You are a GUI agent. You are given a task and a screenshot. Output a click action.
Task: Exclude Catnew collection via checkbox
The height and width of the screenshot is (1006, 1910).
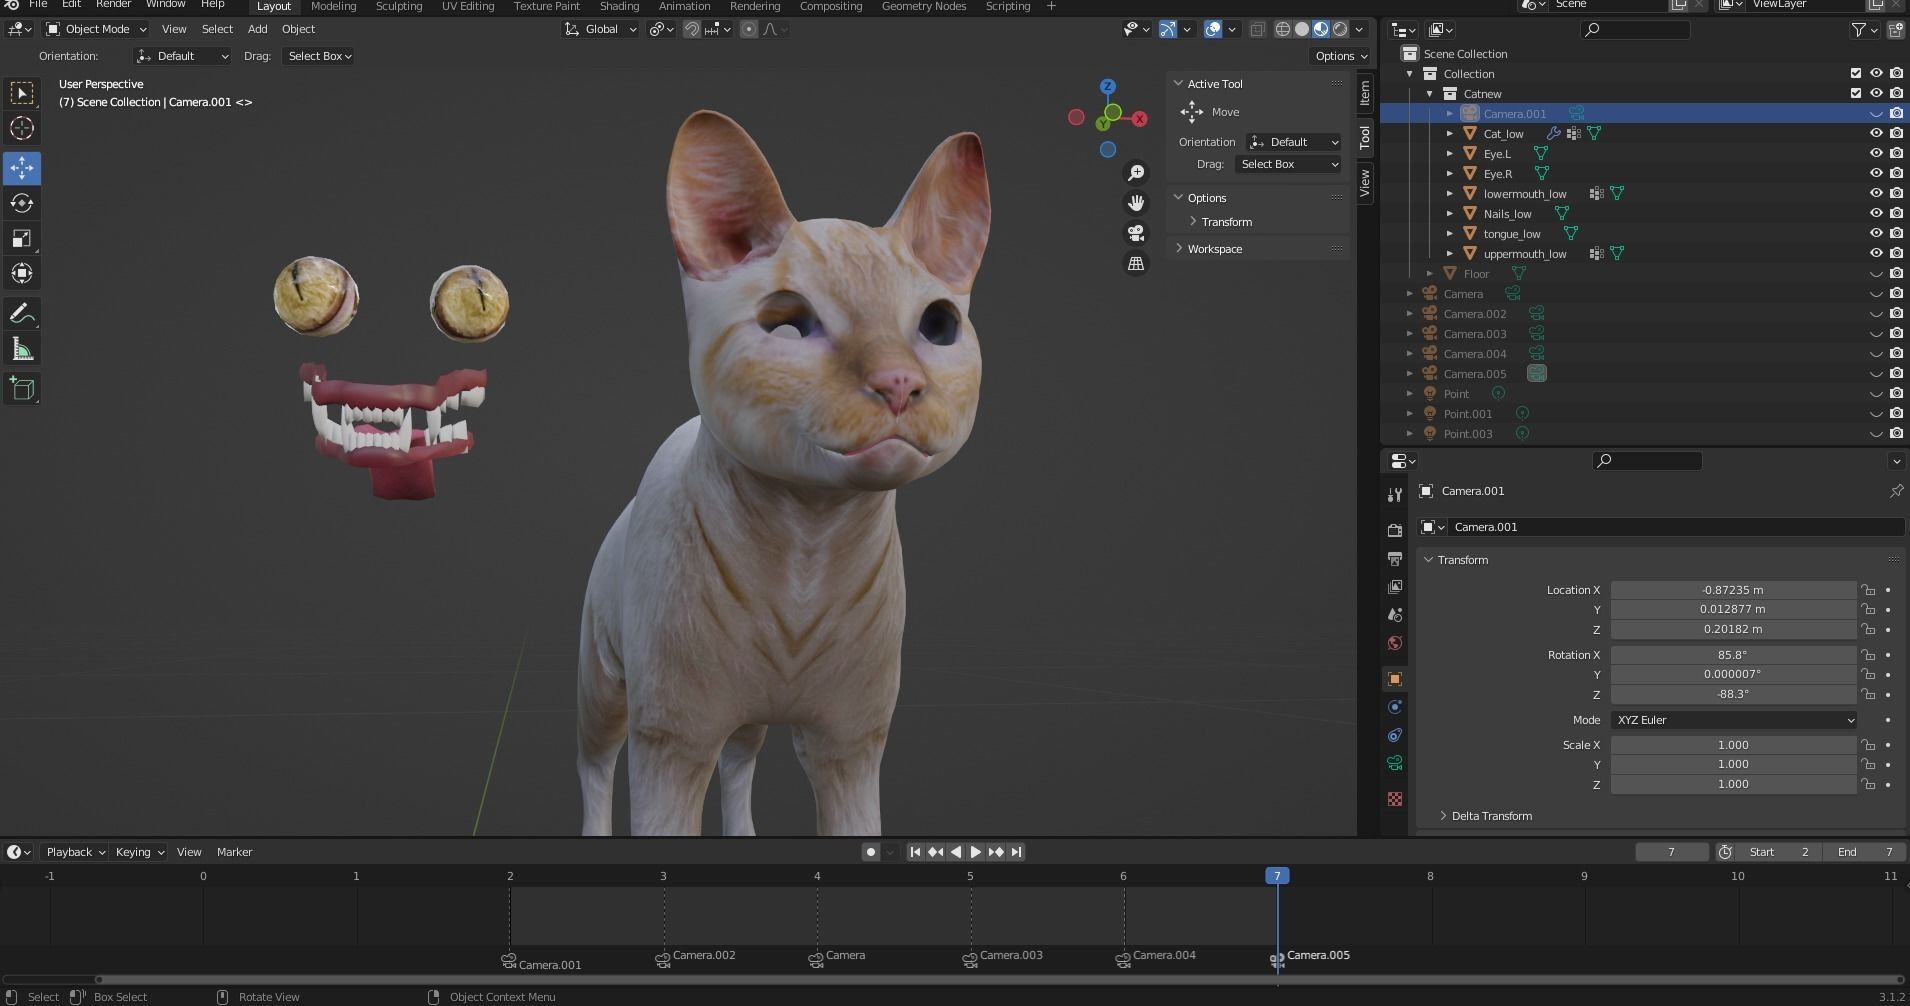(1856, 93)
